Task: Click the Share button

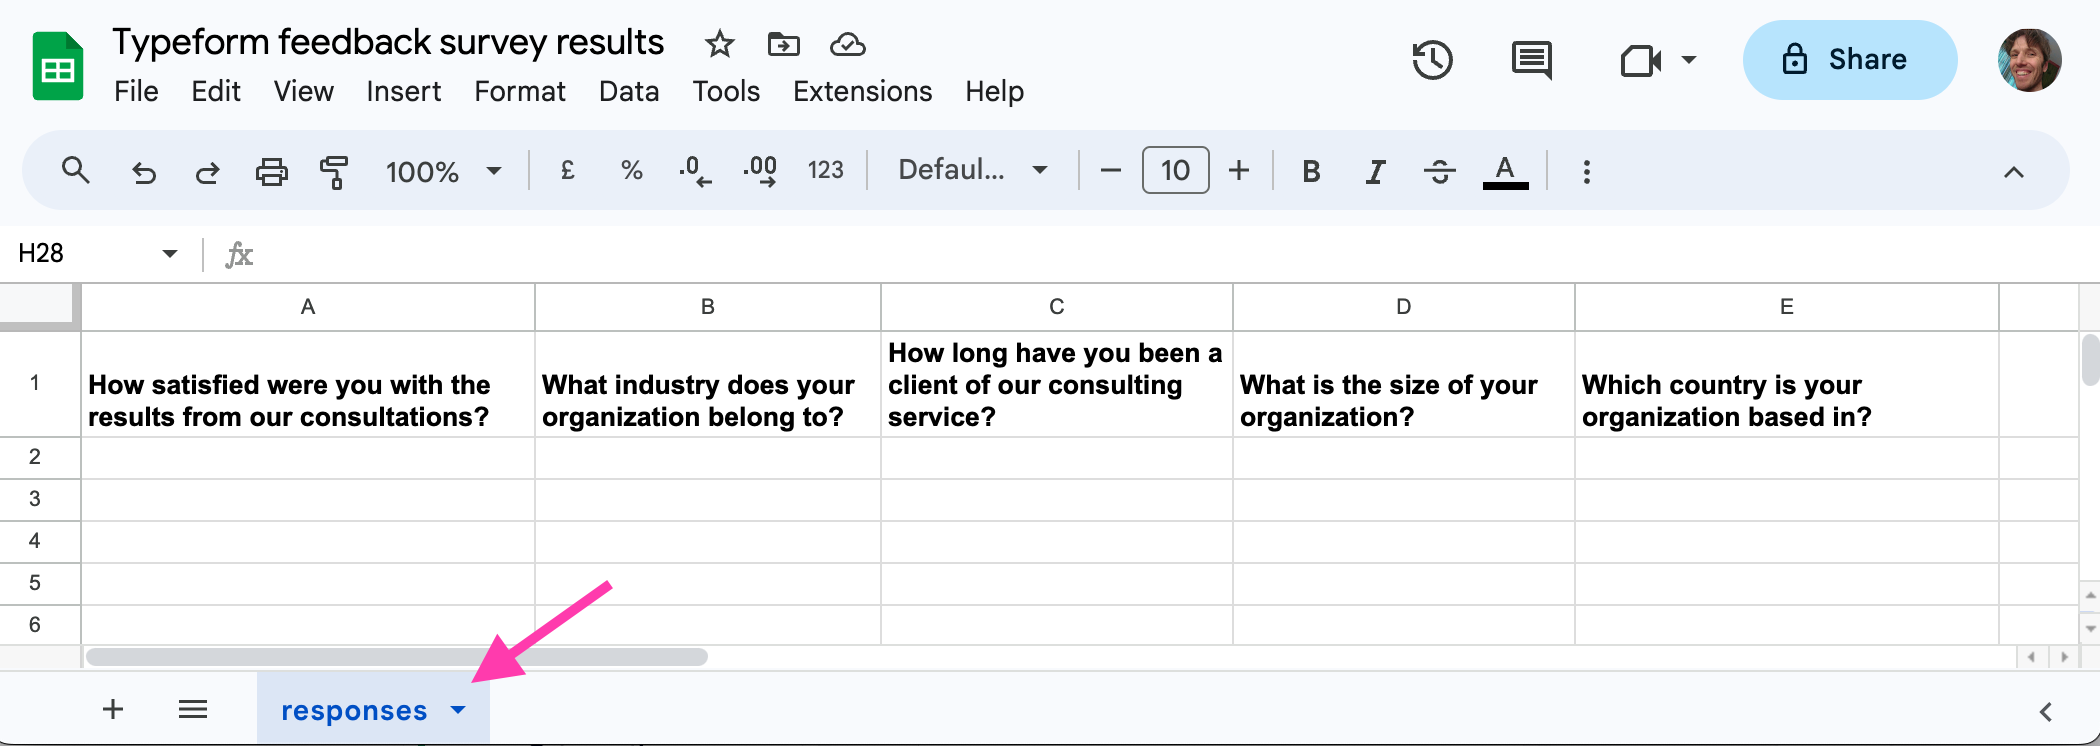Action: coord(1849,60)
